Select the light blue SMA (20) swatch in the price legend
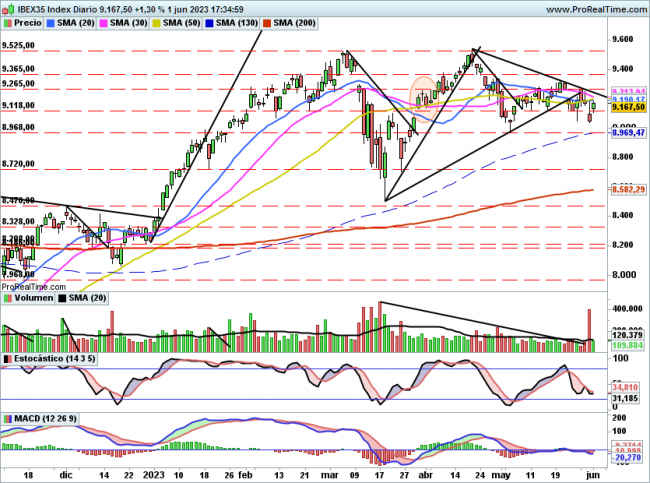This screenshot has height=483, width=650. 51,23
